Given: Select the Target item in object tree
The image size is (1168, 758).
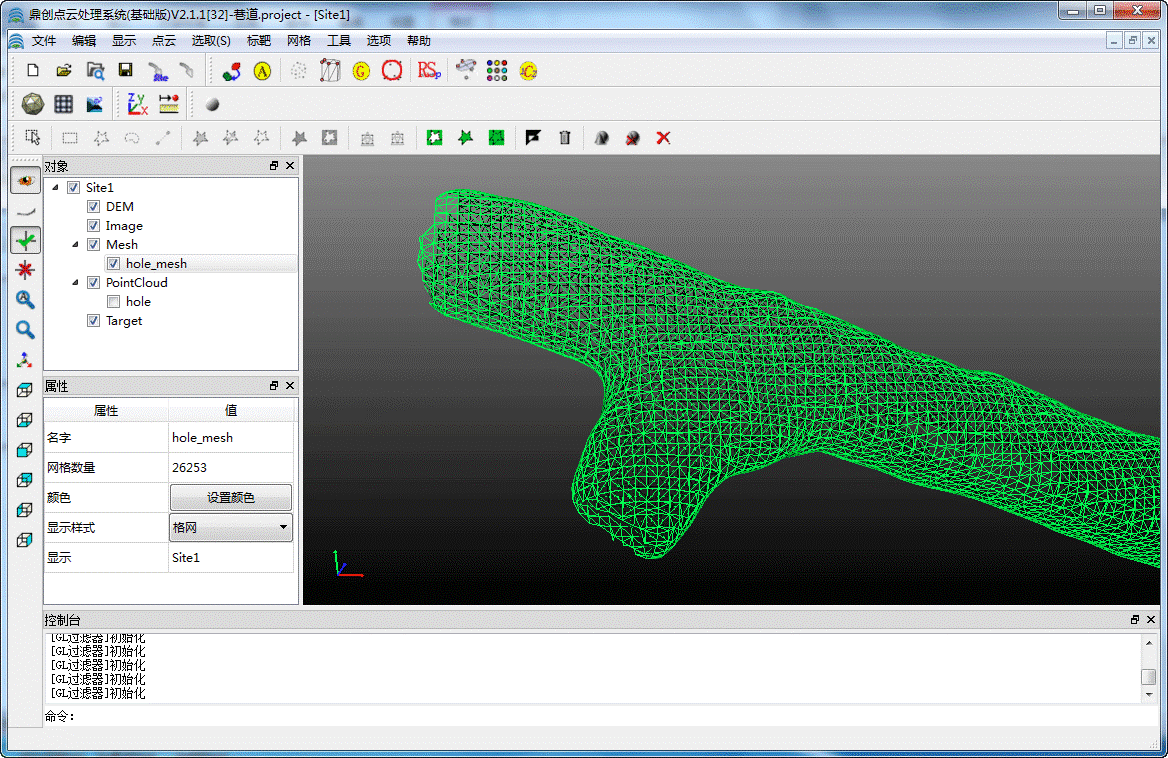Looking at the screenshot, I should [124, 321].
